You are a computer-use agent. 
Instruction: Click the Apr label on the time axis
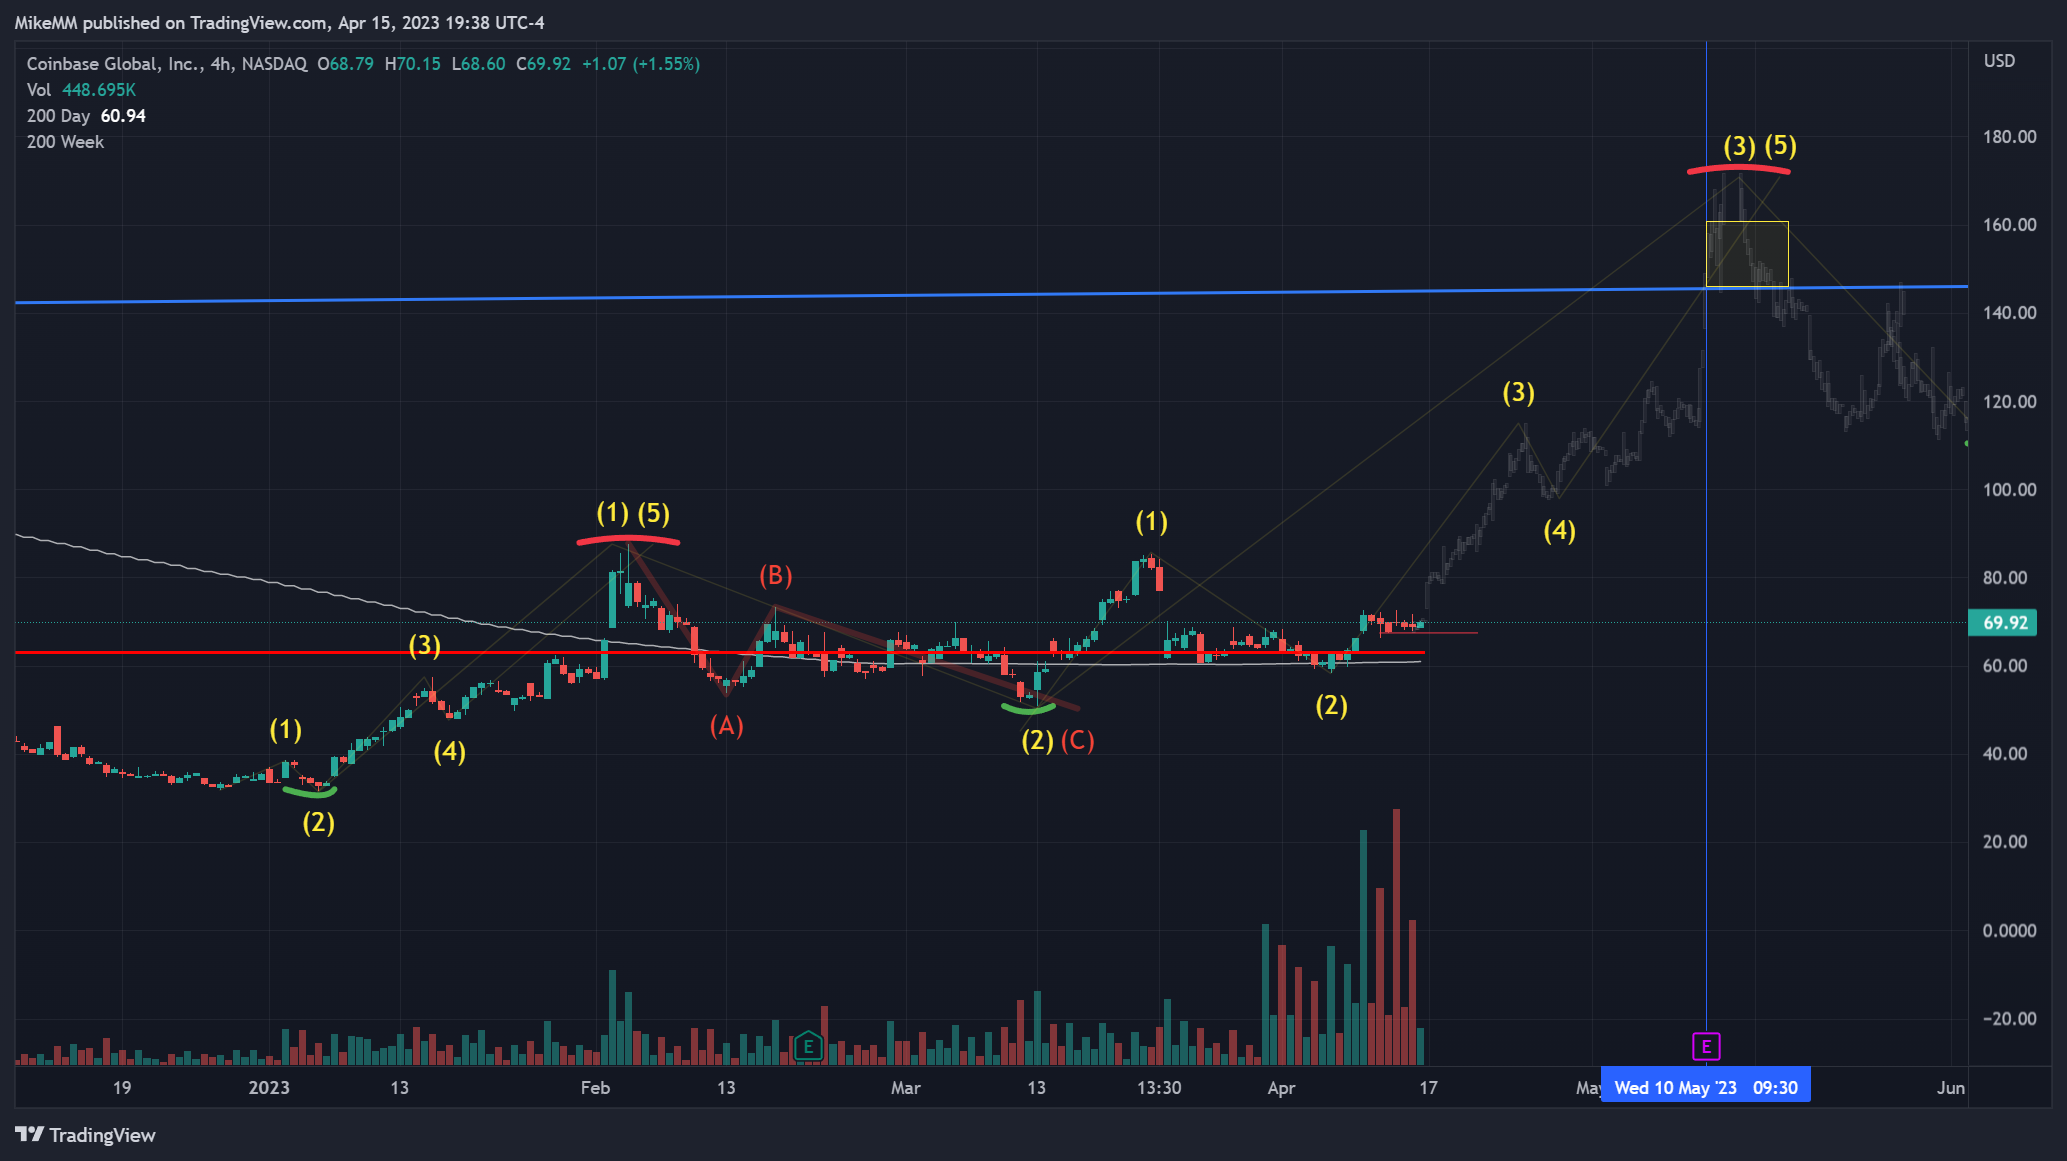tap(1281, 1088)
